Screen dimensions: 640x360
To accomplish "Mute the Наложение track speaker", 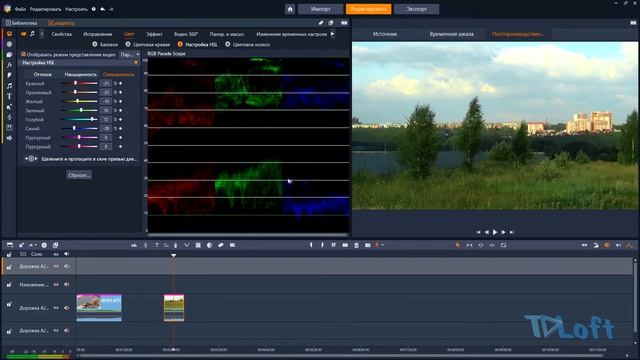I will 67,284.
